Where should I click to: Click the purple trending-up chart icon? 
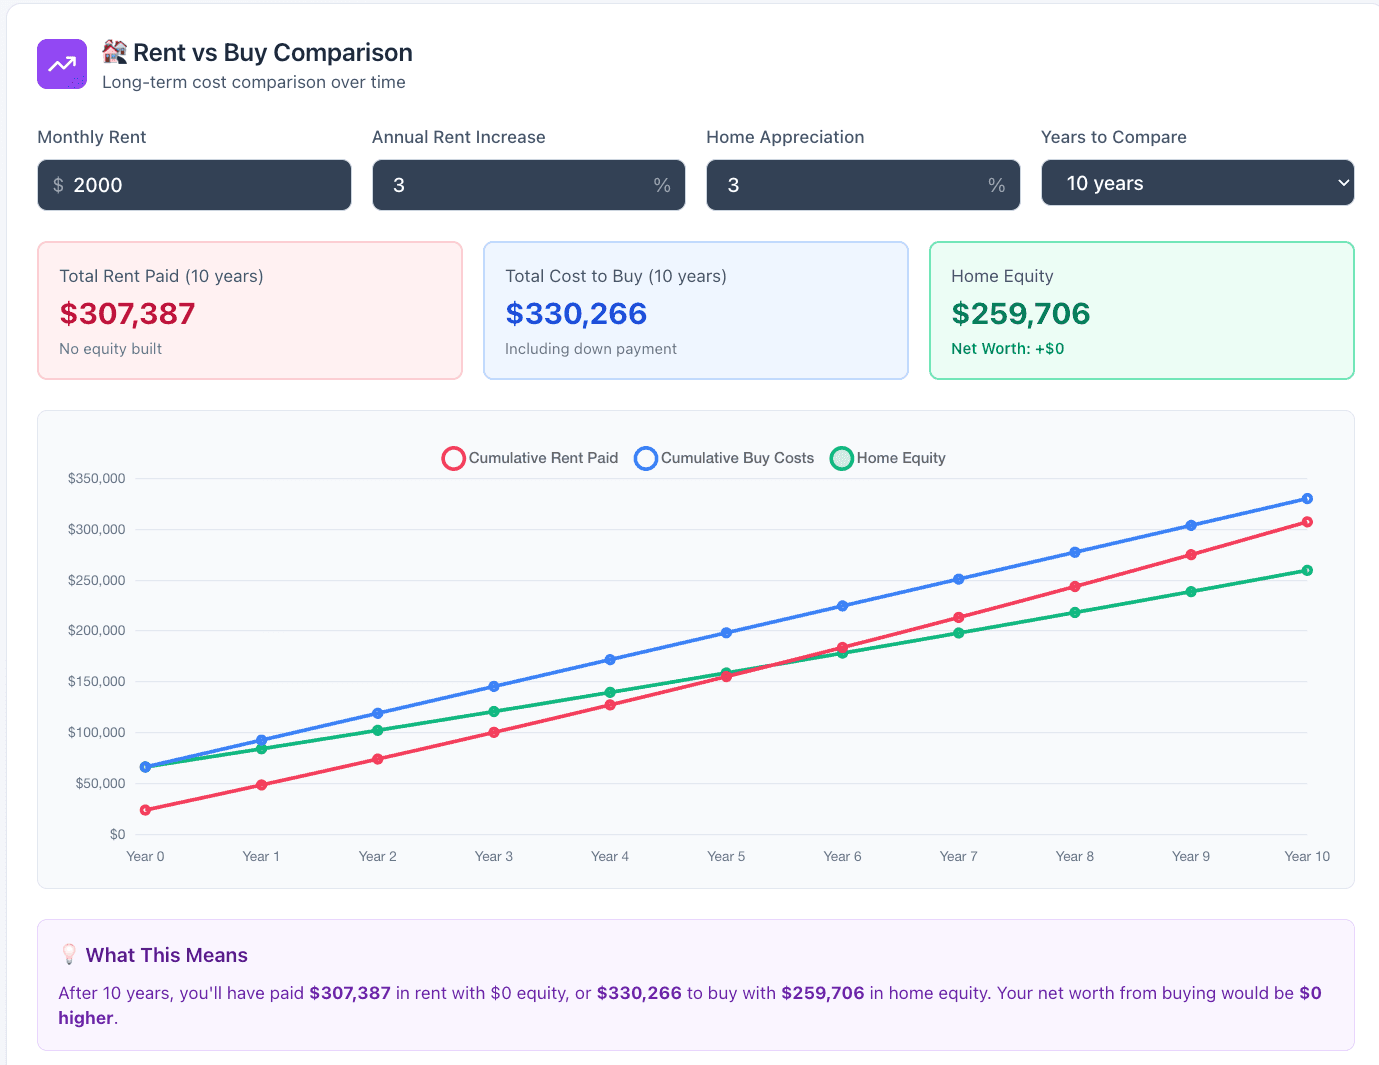pos(62,64)
